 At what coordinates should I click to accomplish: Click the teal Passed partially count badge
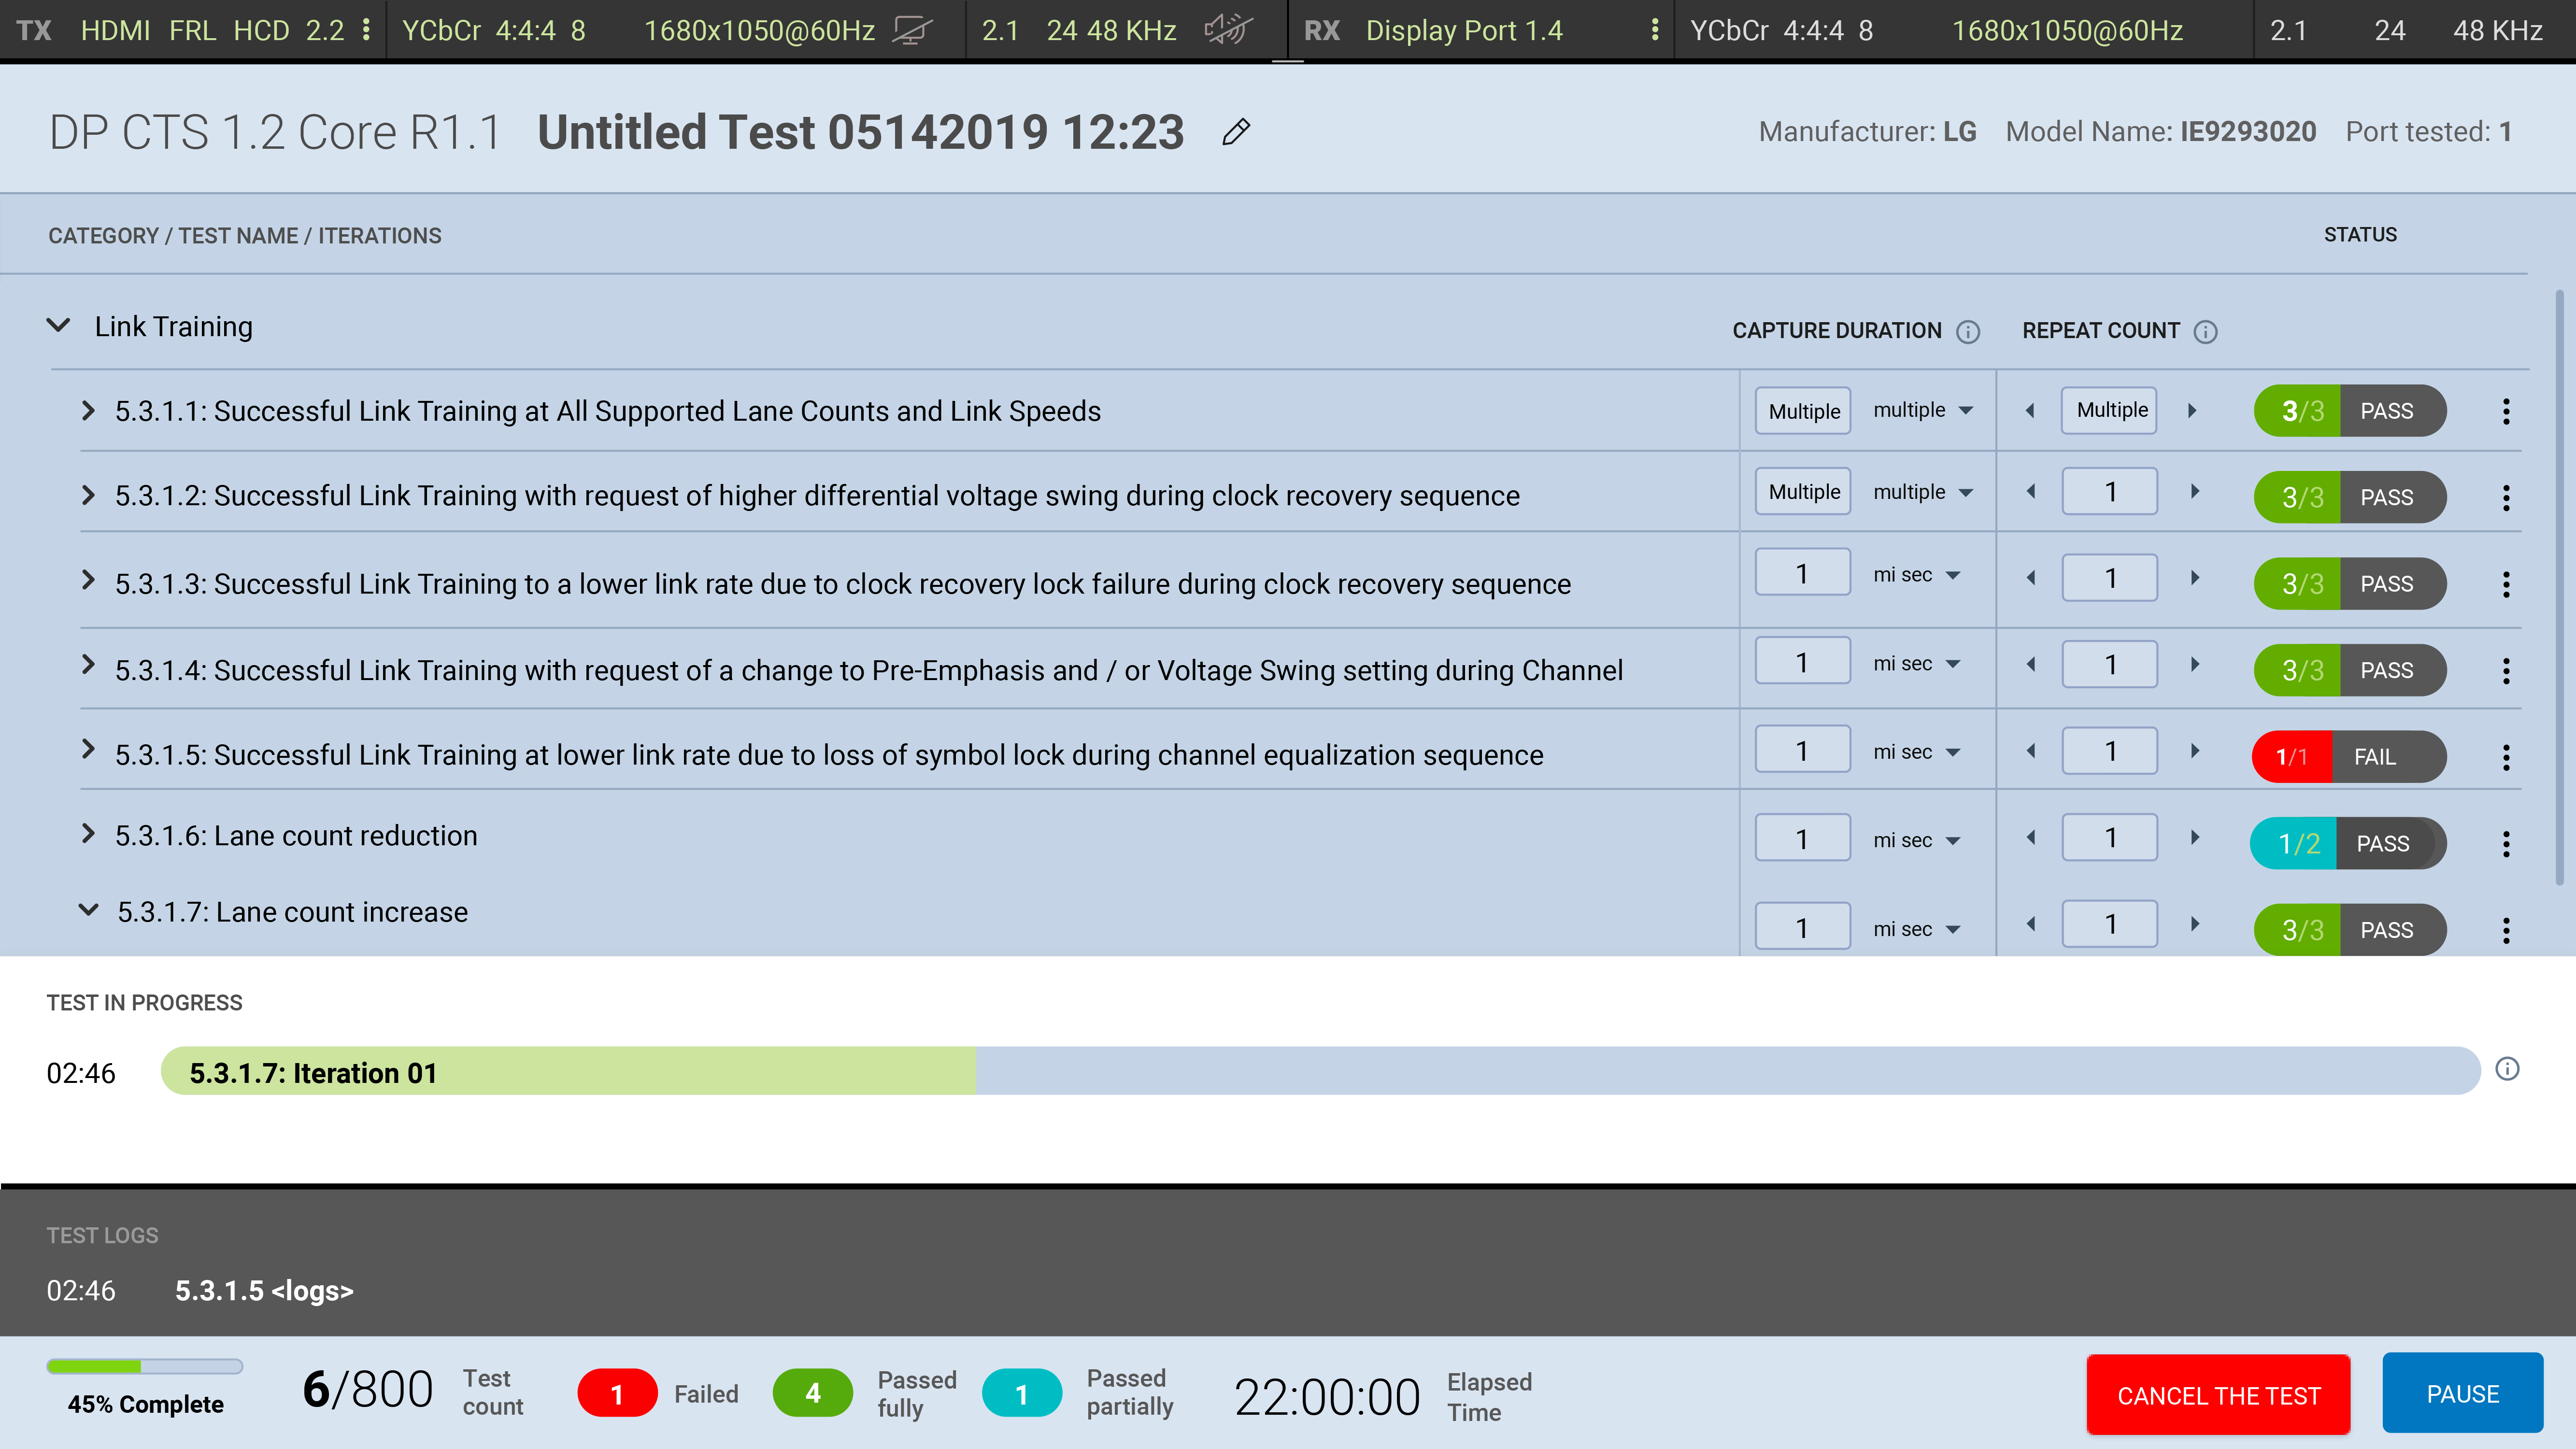click(1022, 1394)
